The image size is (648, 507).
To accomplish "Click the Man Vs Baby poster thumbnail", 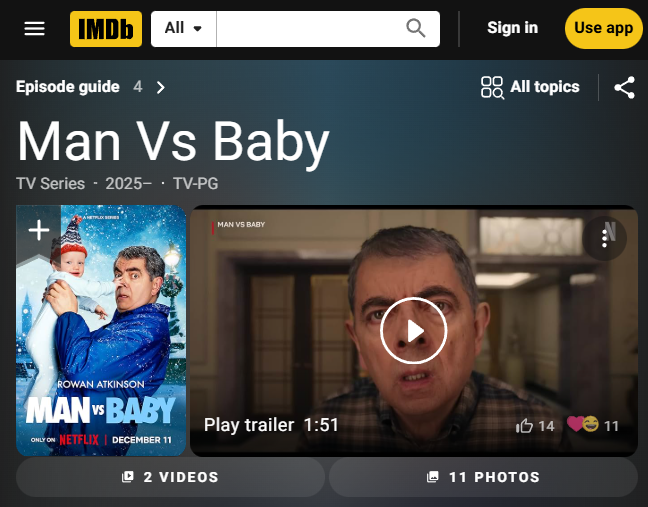I will [101, 331].
